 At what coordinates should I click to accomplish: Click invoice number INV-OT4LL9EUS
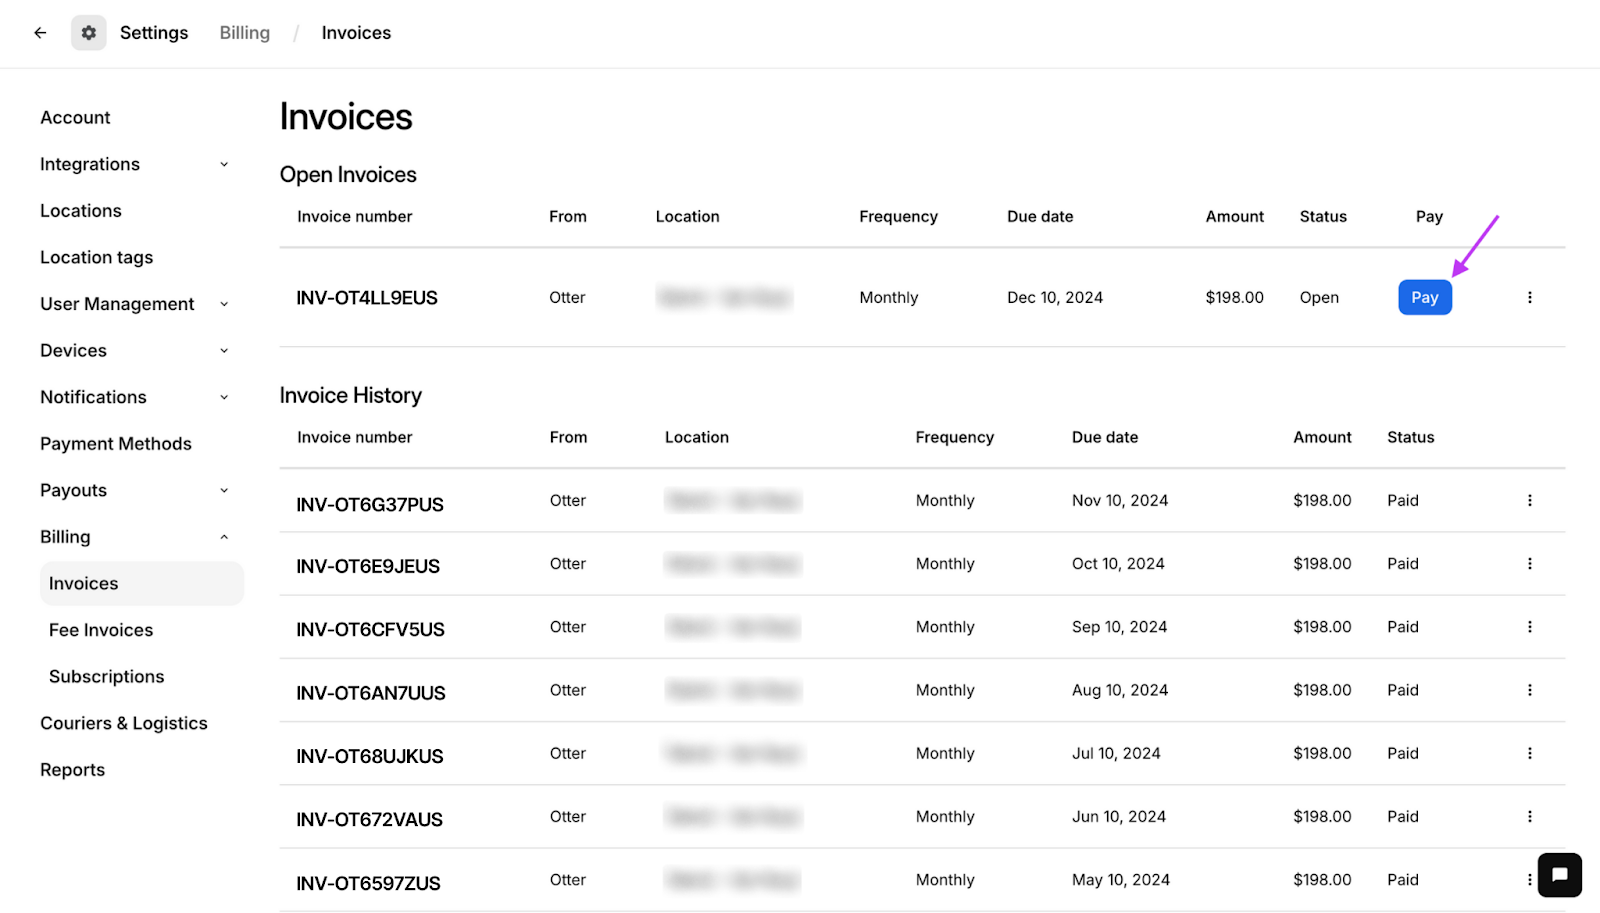pos(367,298)
